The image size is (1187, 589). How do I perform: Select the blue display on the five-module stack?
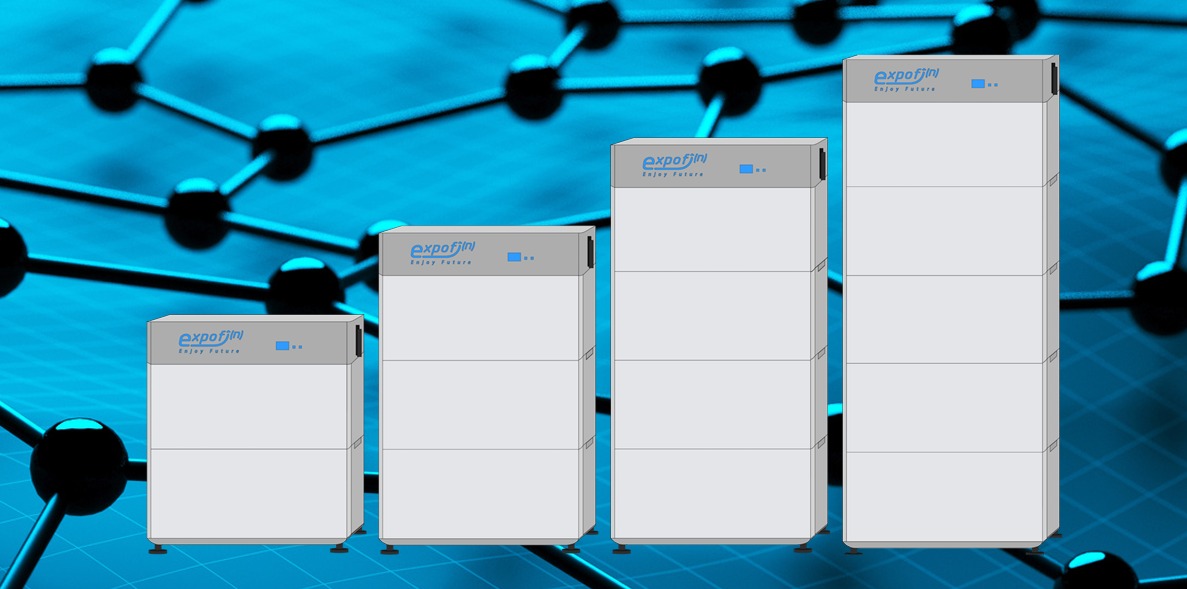(978, 83)
